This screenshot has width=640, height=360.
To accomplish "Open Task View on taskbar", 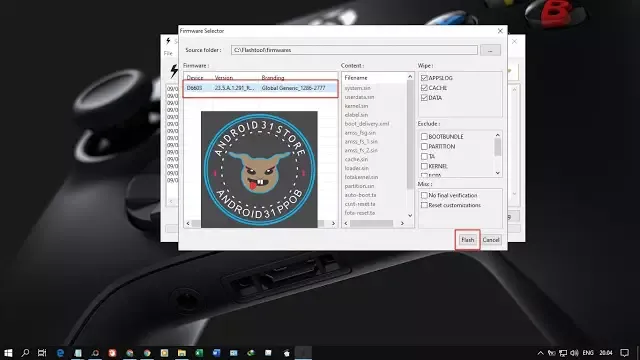I will tap(42, 353).
